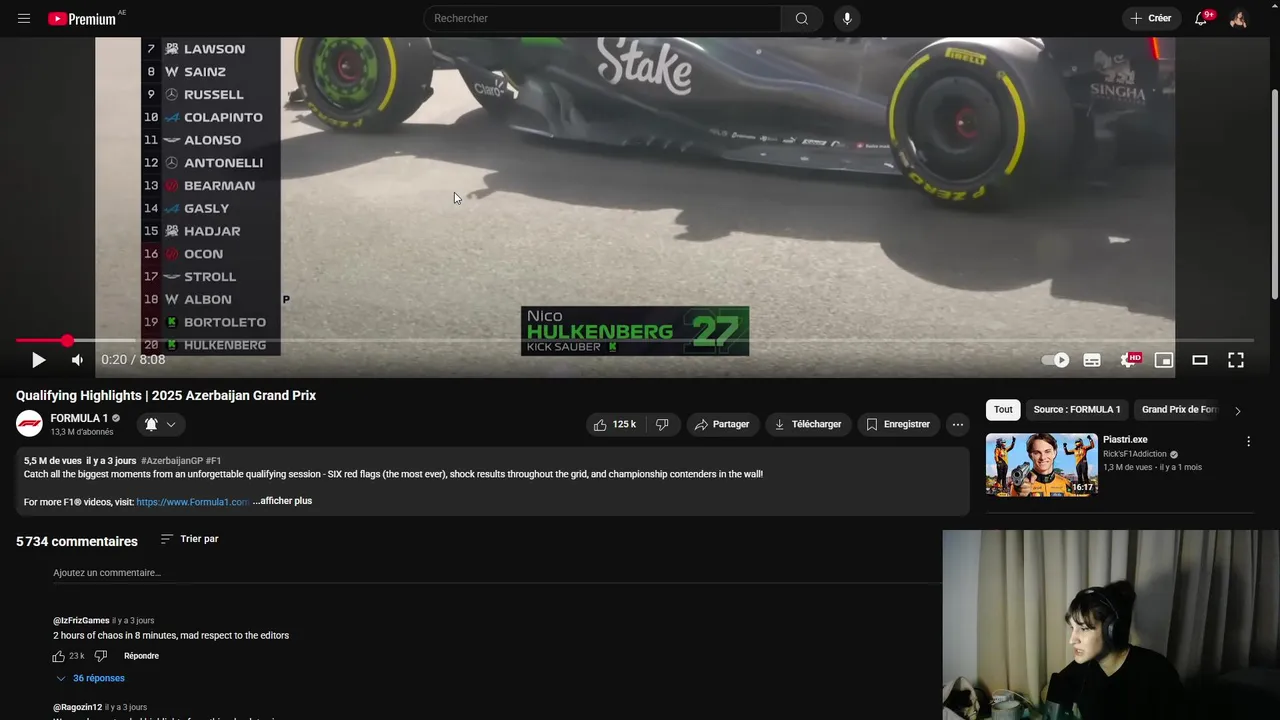
Task: Click the 5 734 commentaires heading
Action: [77, 541]
